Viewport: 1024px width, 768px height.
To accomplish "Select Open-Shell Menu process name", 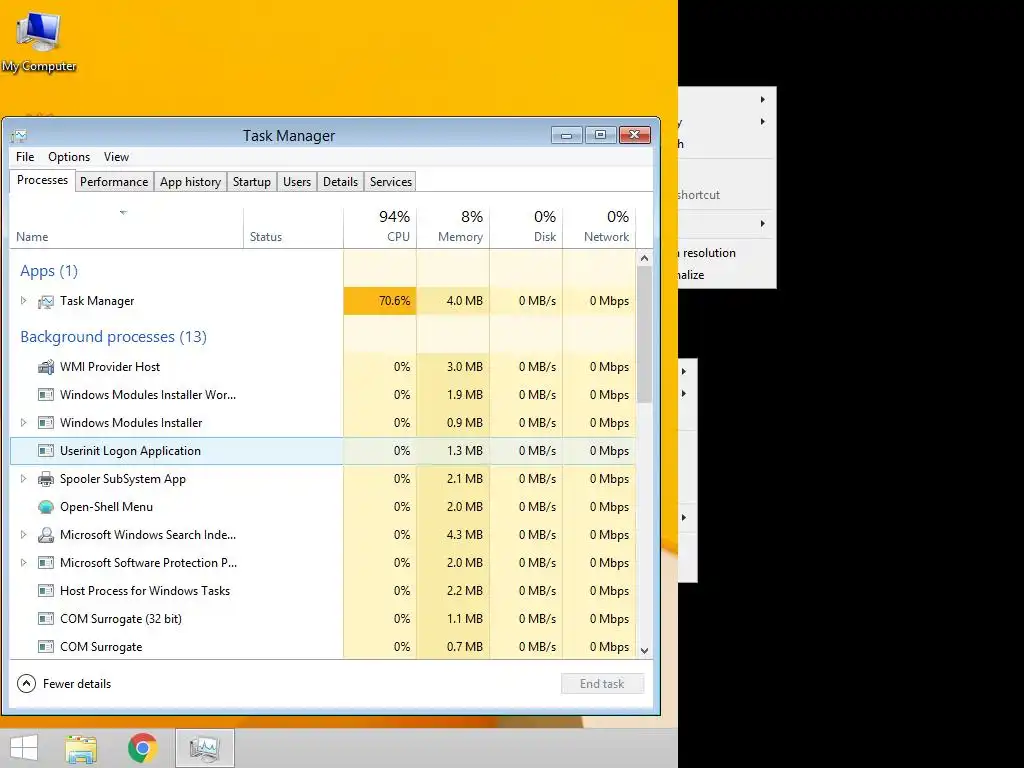I will coord(106,507).
